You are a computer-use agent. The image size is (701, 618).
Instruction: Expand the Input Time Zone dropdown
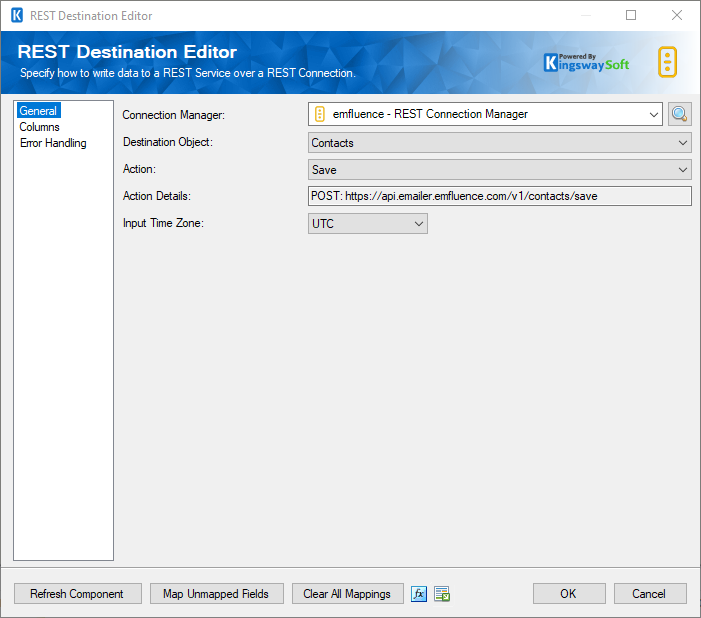click(x=367, y=224)
